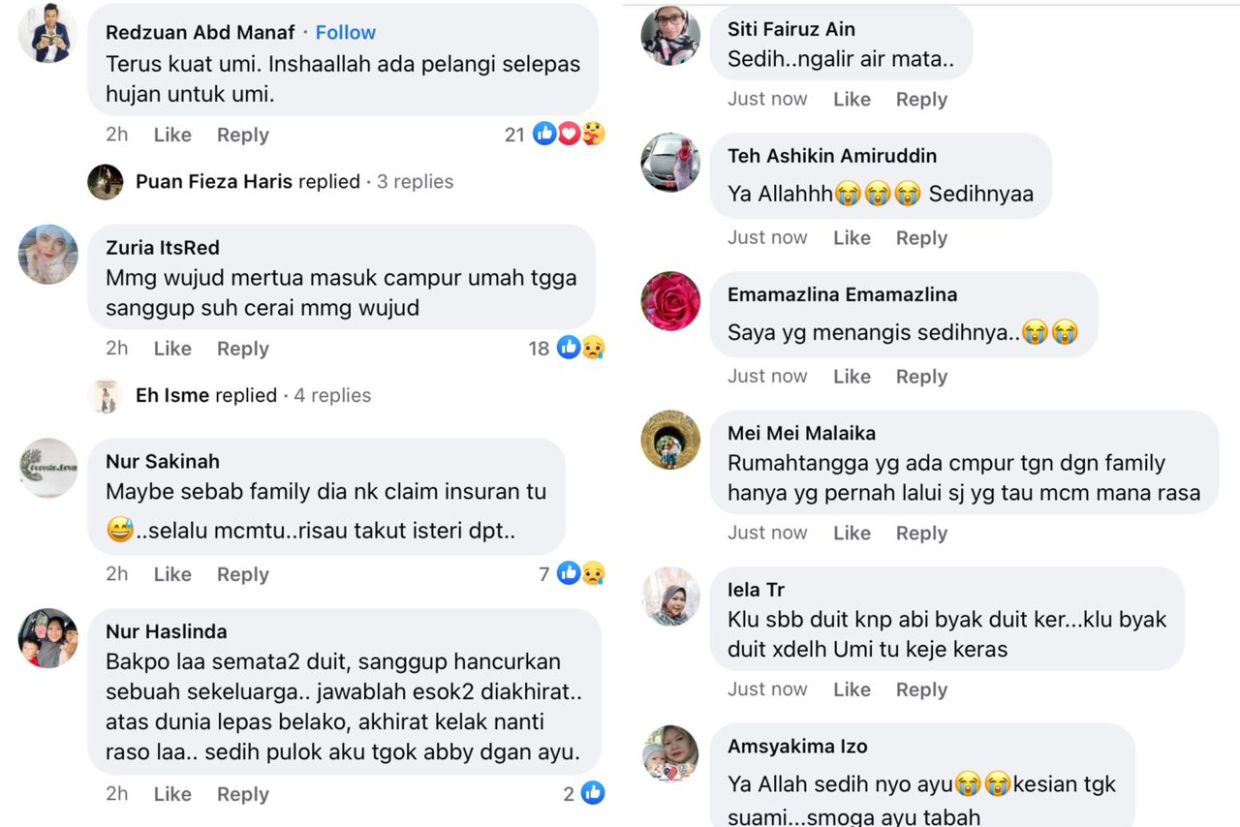
Task: Like Teh Ashikin Amiruddin's comment
Action: point(852,238)
